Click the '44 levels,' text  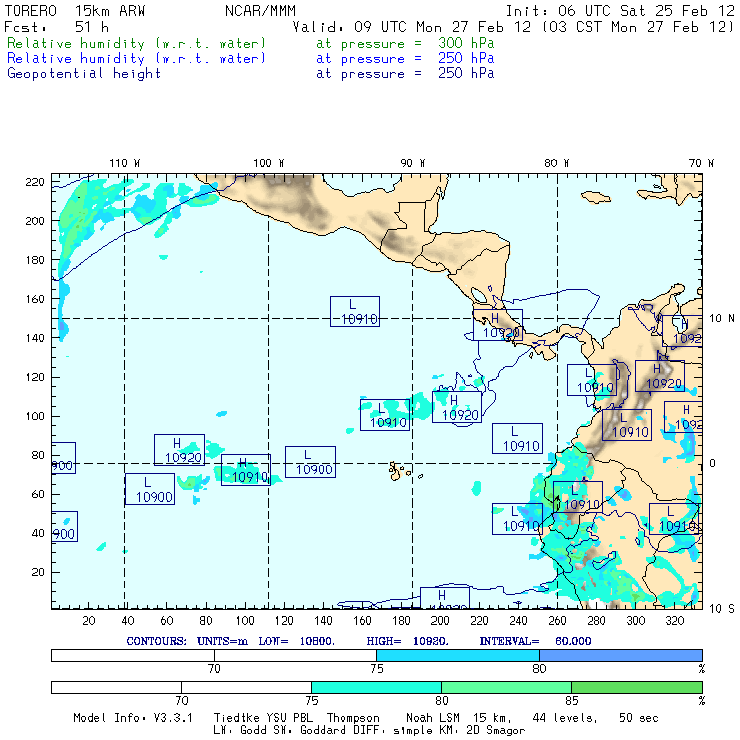(565, 718)
